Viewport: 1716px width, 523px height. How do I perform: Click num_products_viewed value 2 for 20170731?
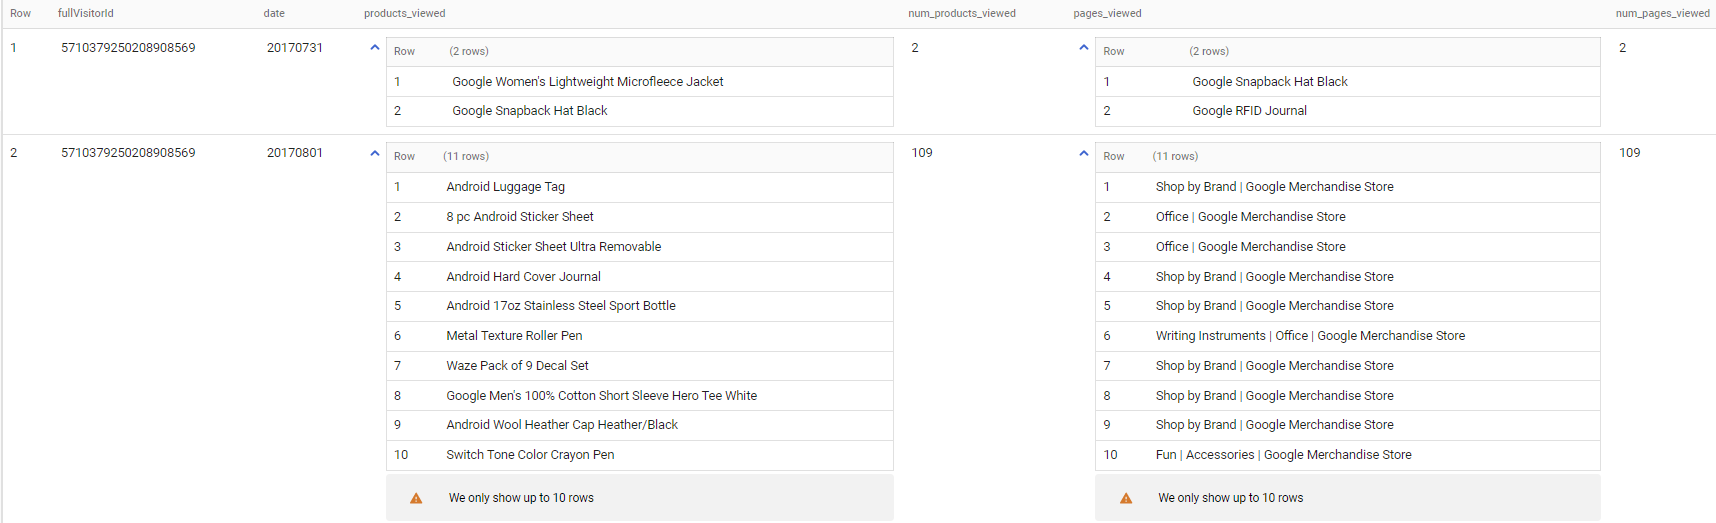(915, 48)
